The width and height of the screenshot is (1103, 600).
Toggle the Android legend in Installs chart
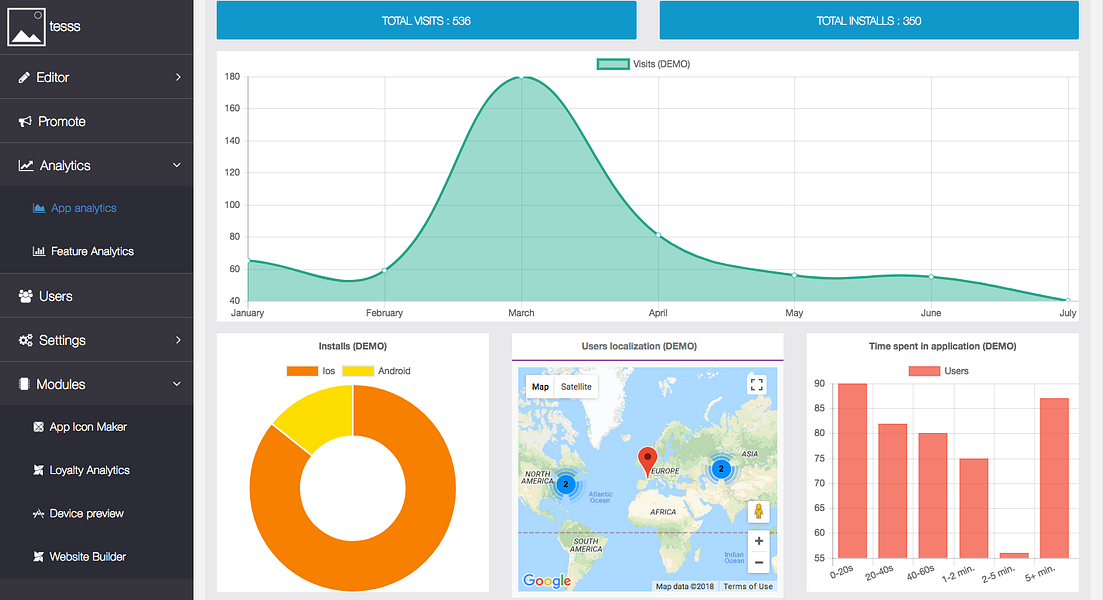376,371
